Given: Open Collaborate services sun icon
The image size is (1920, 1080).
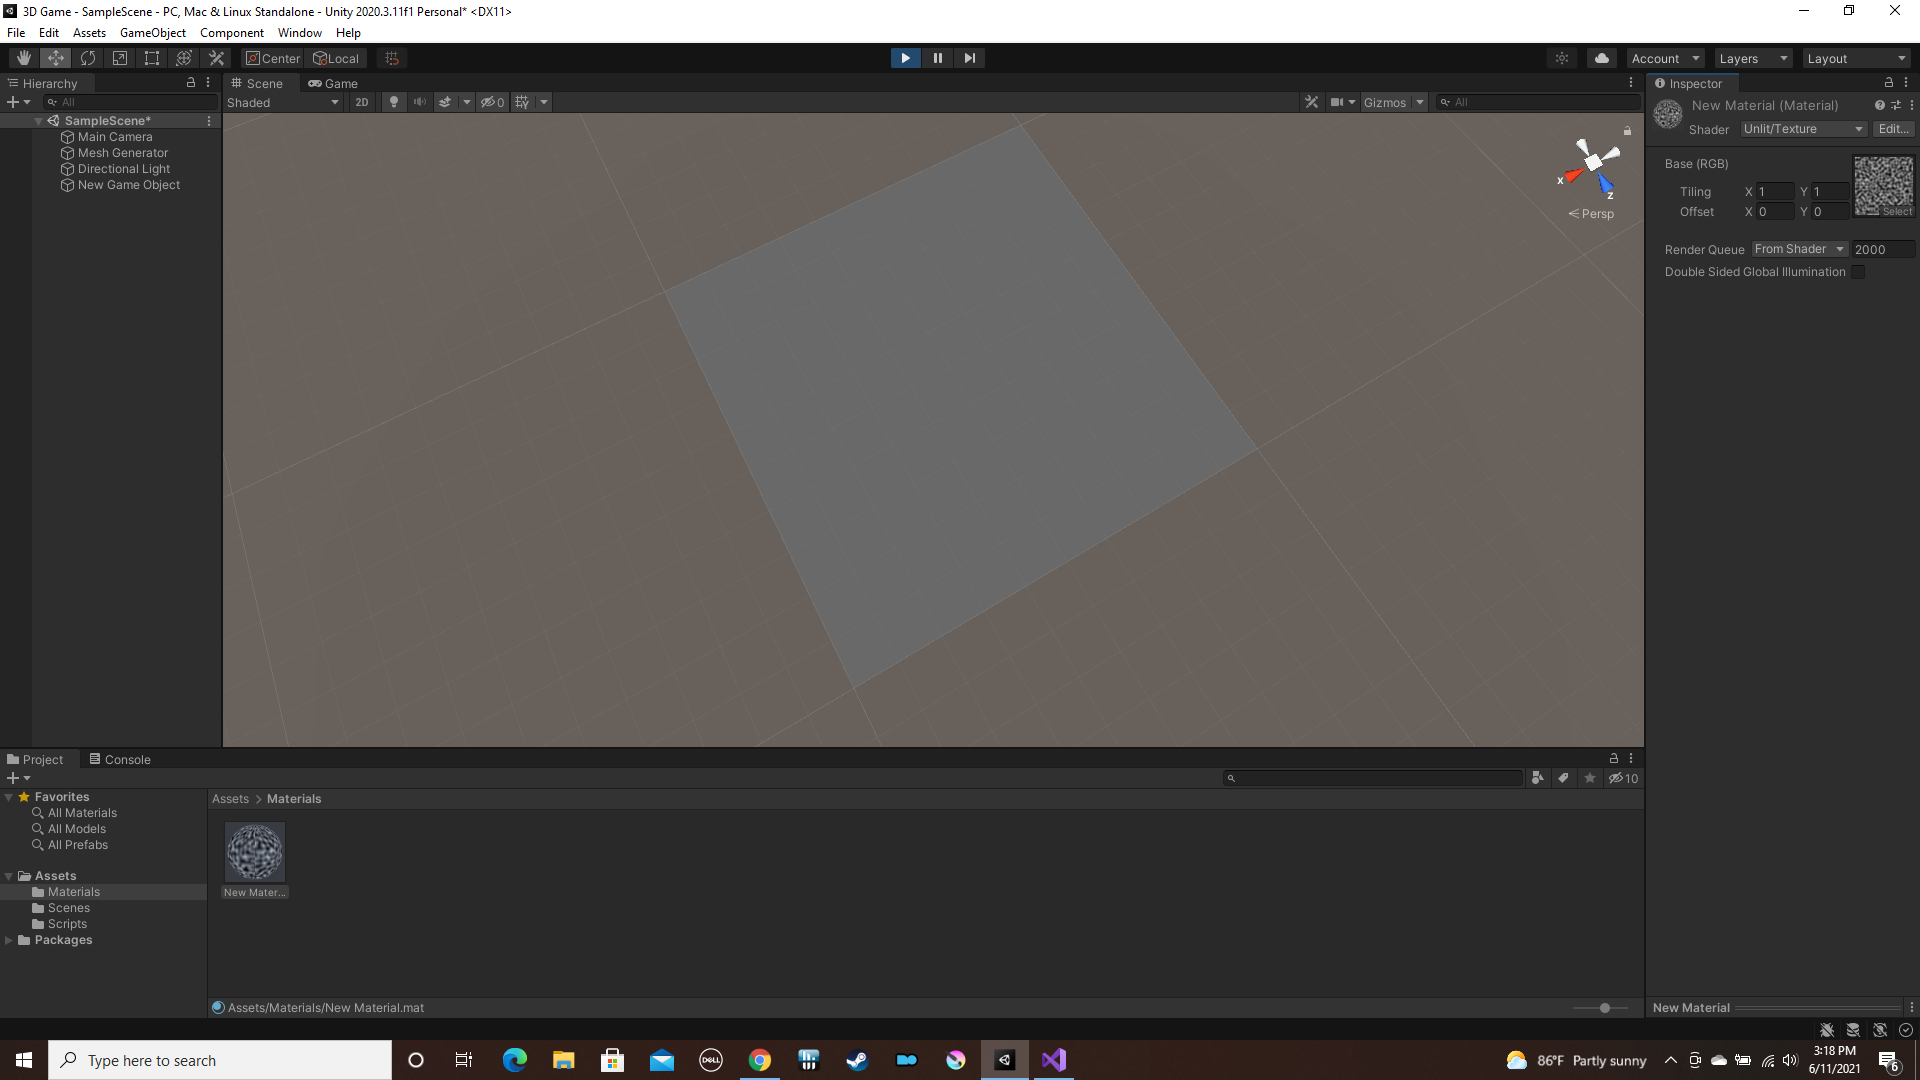Looking at the screenshot, I should (x=1562, y=58).
